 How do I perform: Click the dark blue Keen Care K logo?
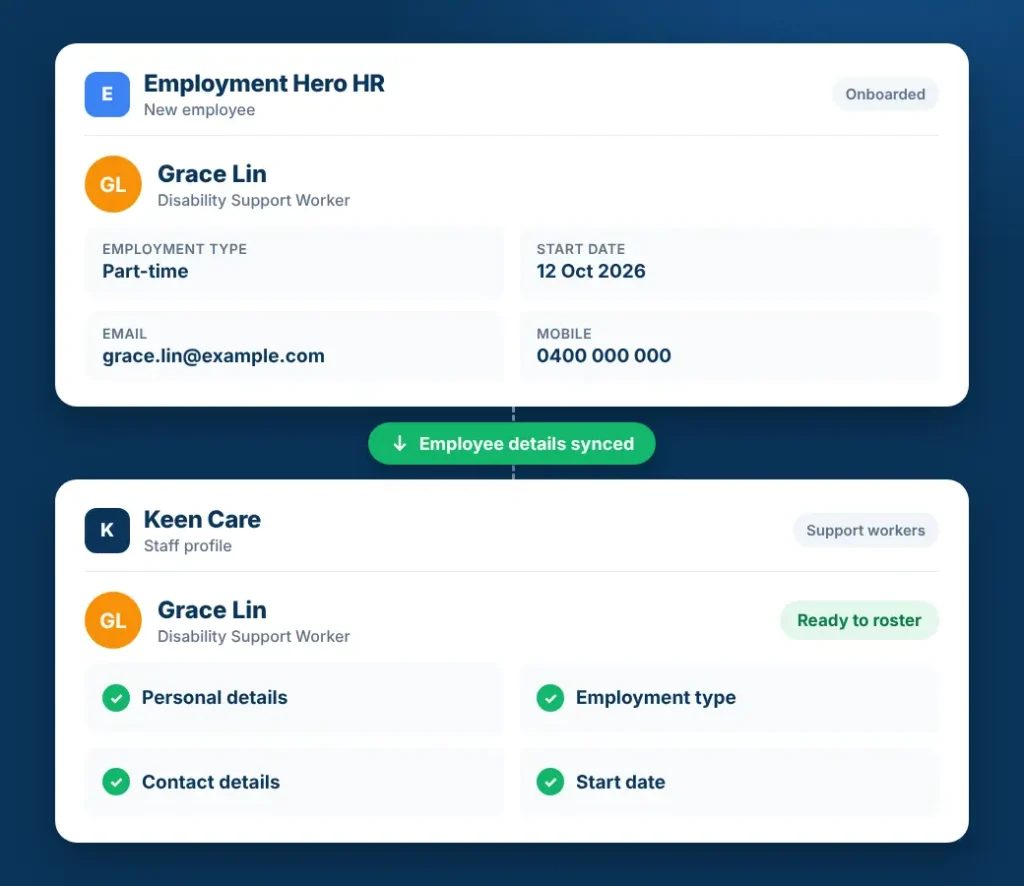point(107,531)
